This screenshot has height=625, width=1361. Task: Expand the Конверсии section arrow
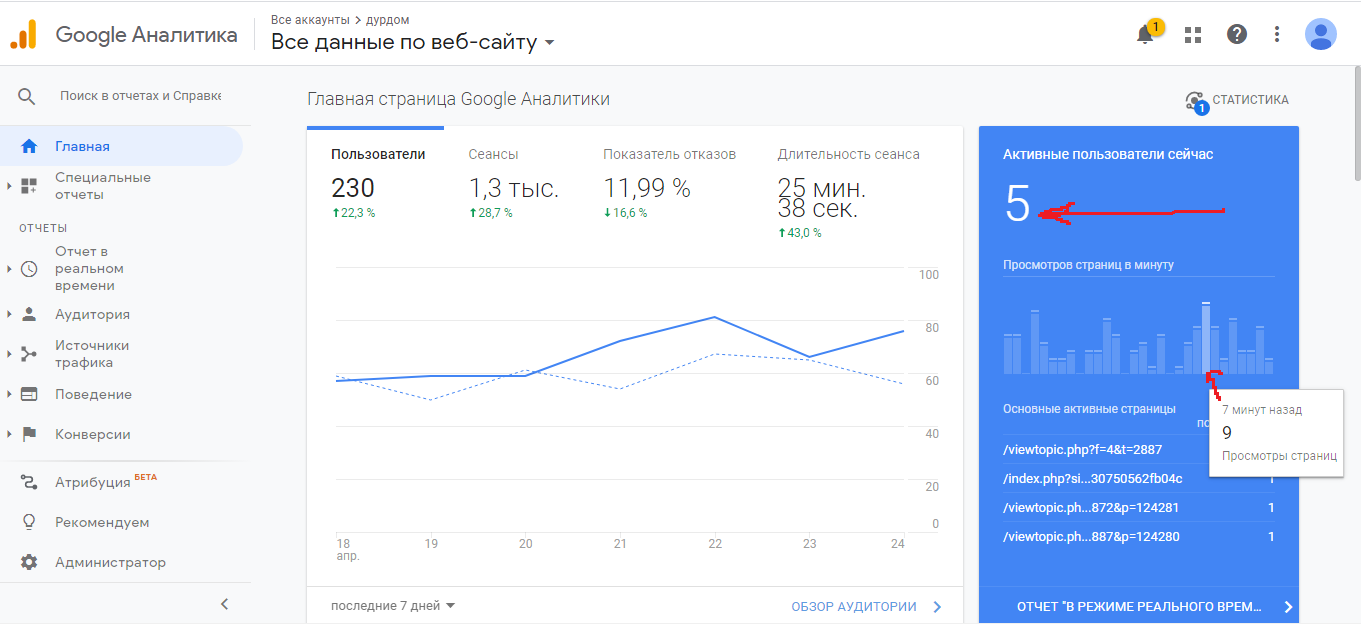click(x=9, y=434)
